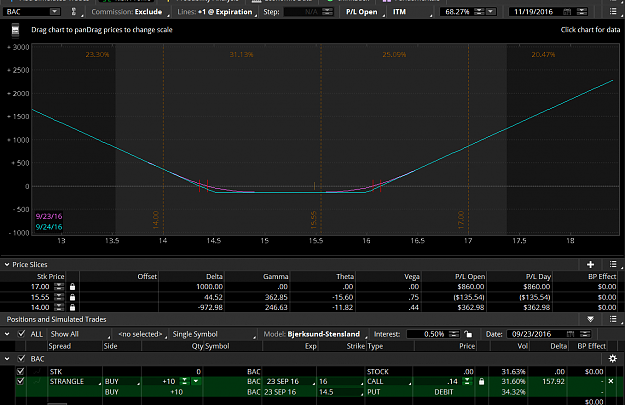Remove the STRANGLE simulated trade with X
This screenshot has height=405, width=625.
pos(611,381)
